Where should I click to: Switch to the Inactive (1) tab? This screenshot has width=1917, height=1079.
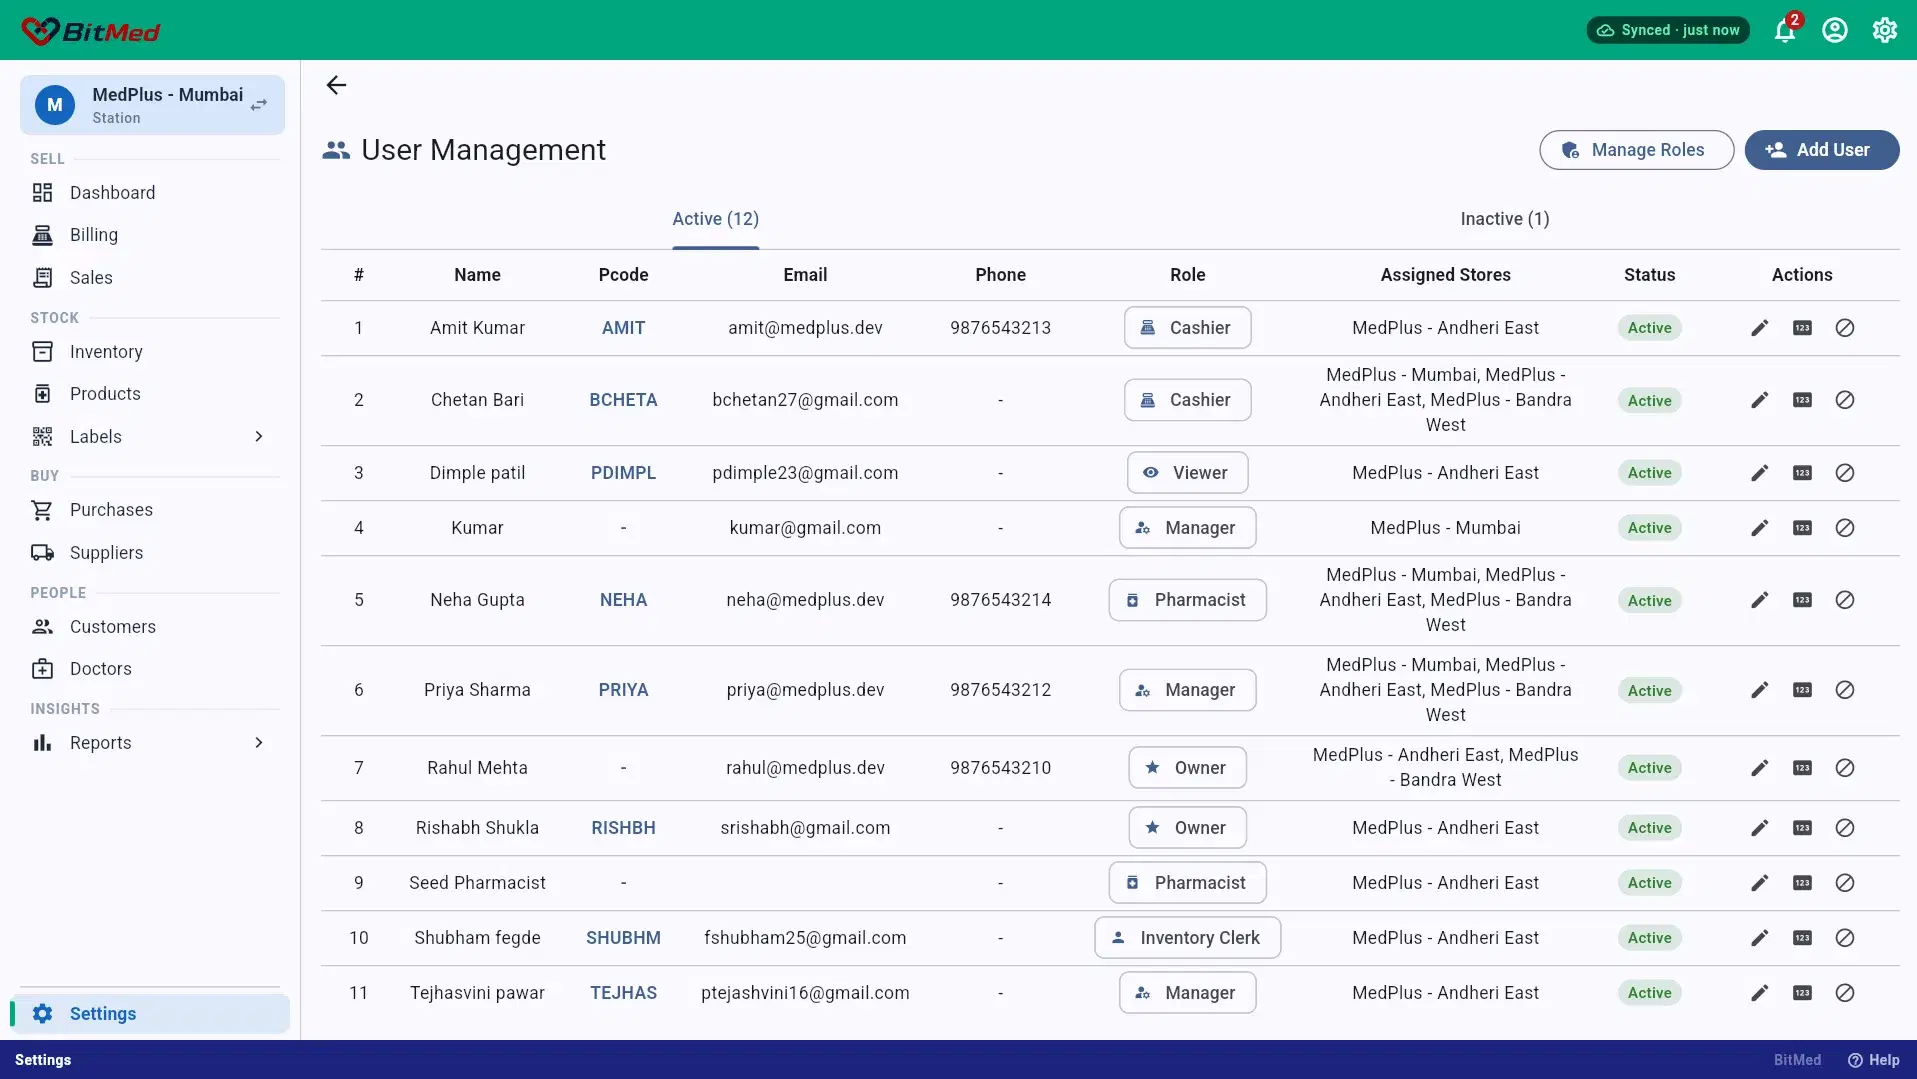tap(1504, 219)
